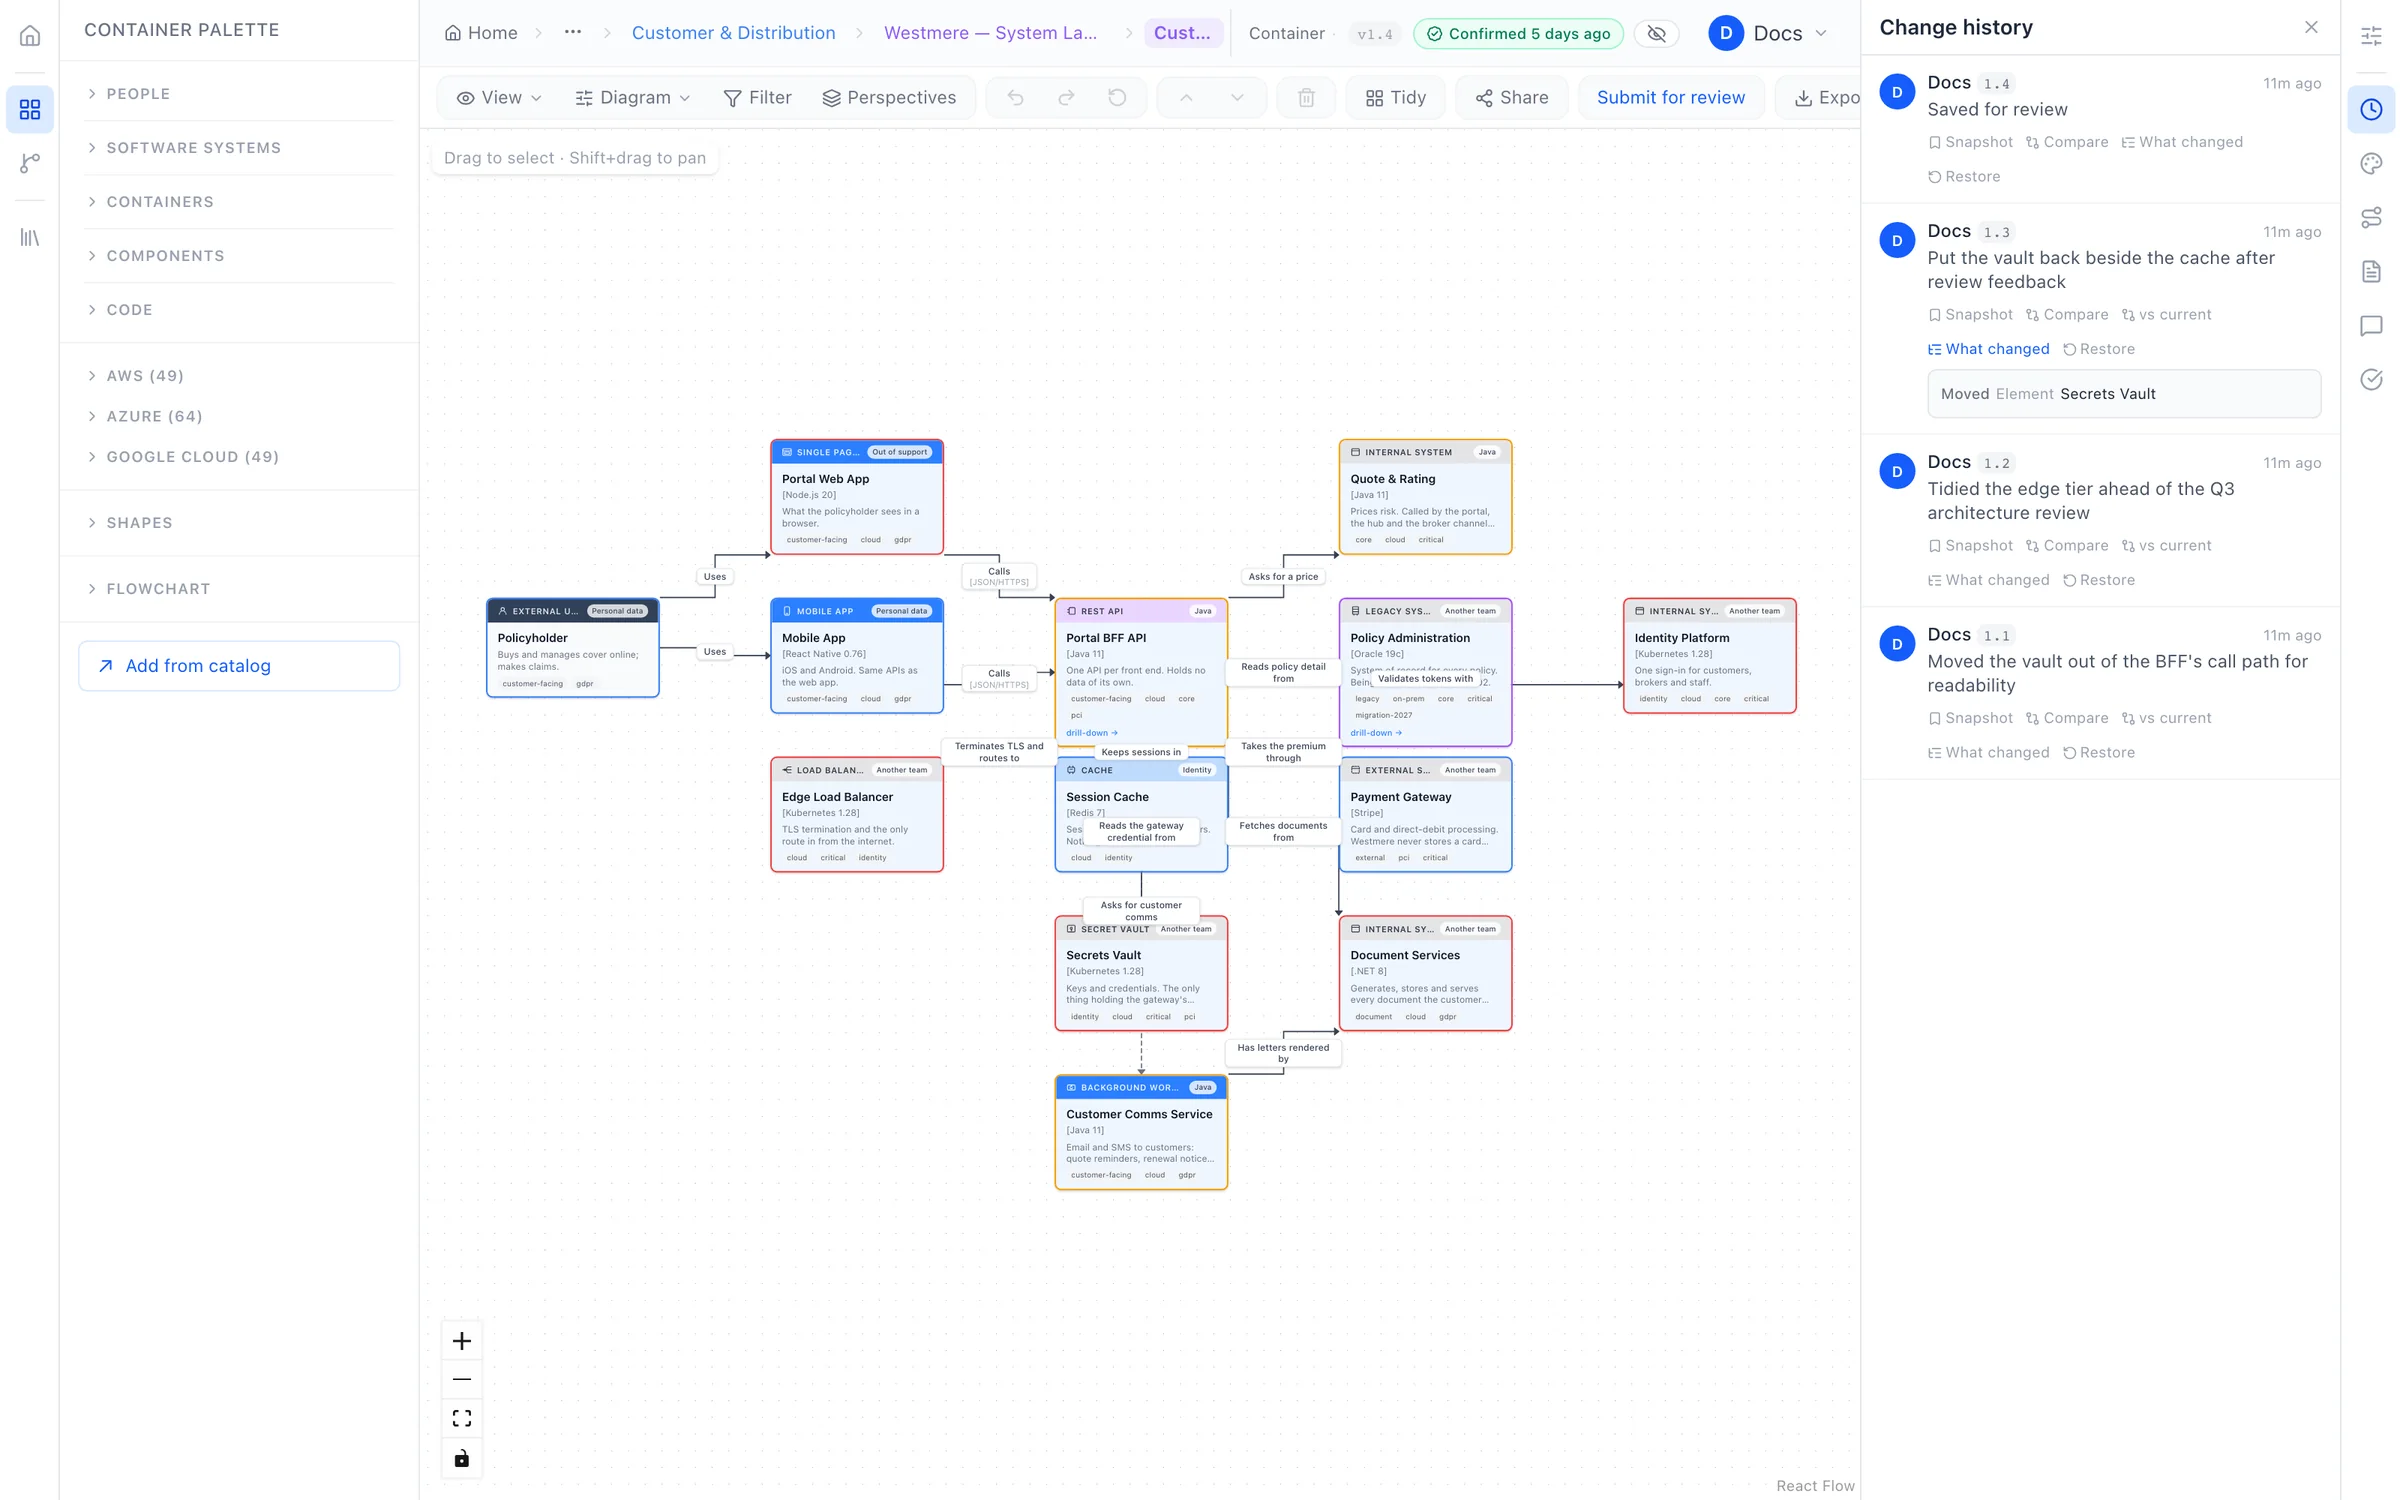Select the Portal BFF API node

[1140, 672]
